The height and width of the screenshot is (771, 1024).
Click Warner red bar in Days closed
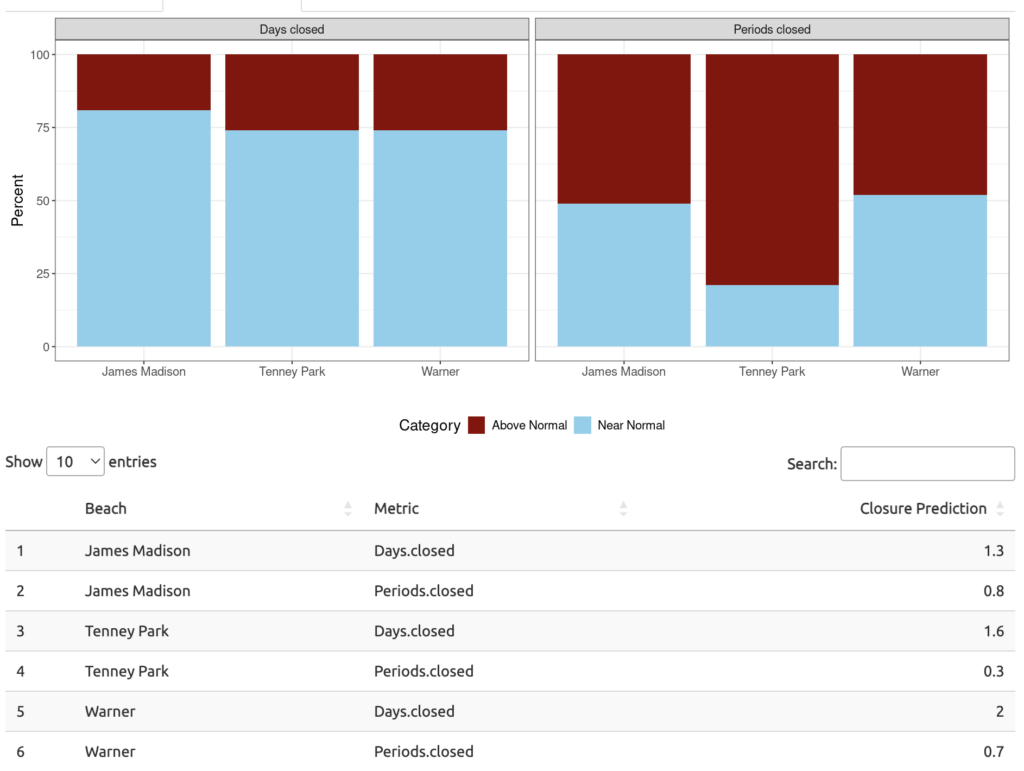[x=440, y=92]
